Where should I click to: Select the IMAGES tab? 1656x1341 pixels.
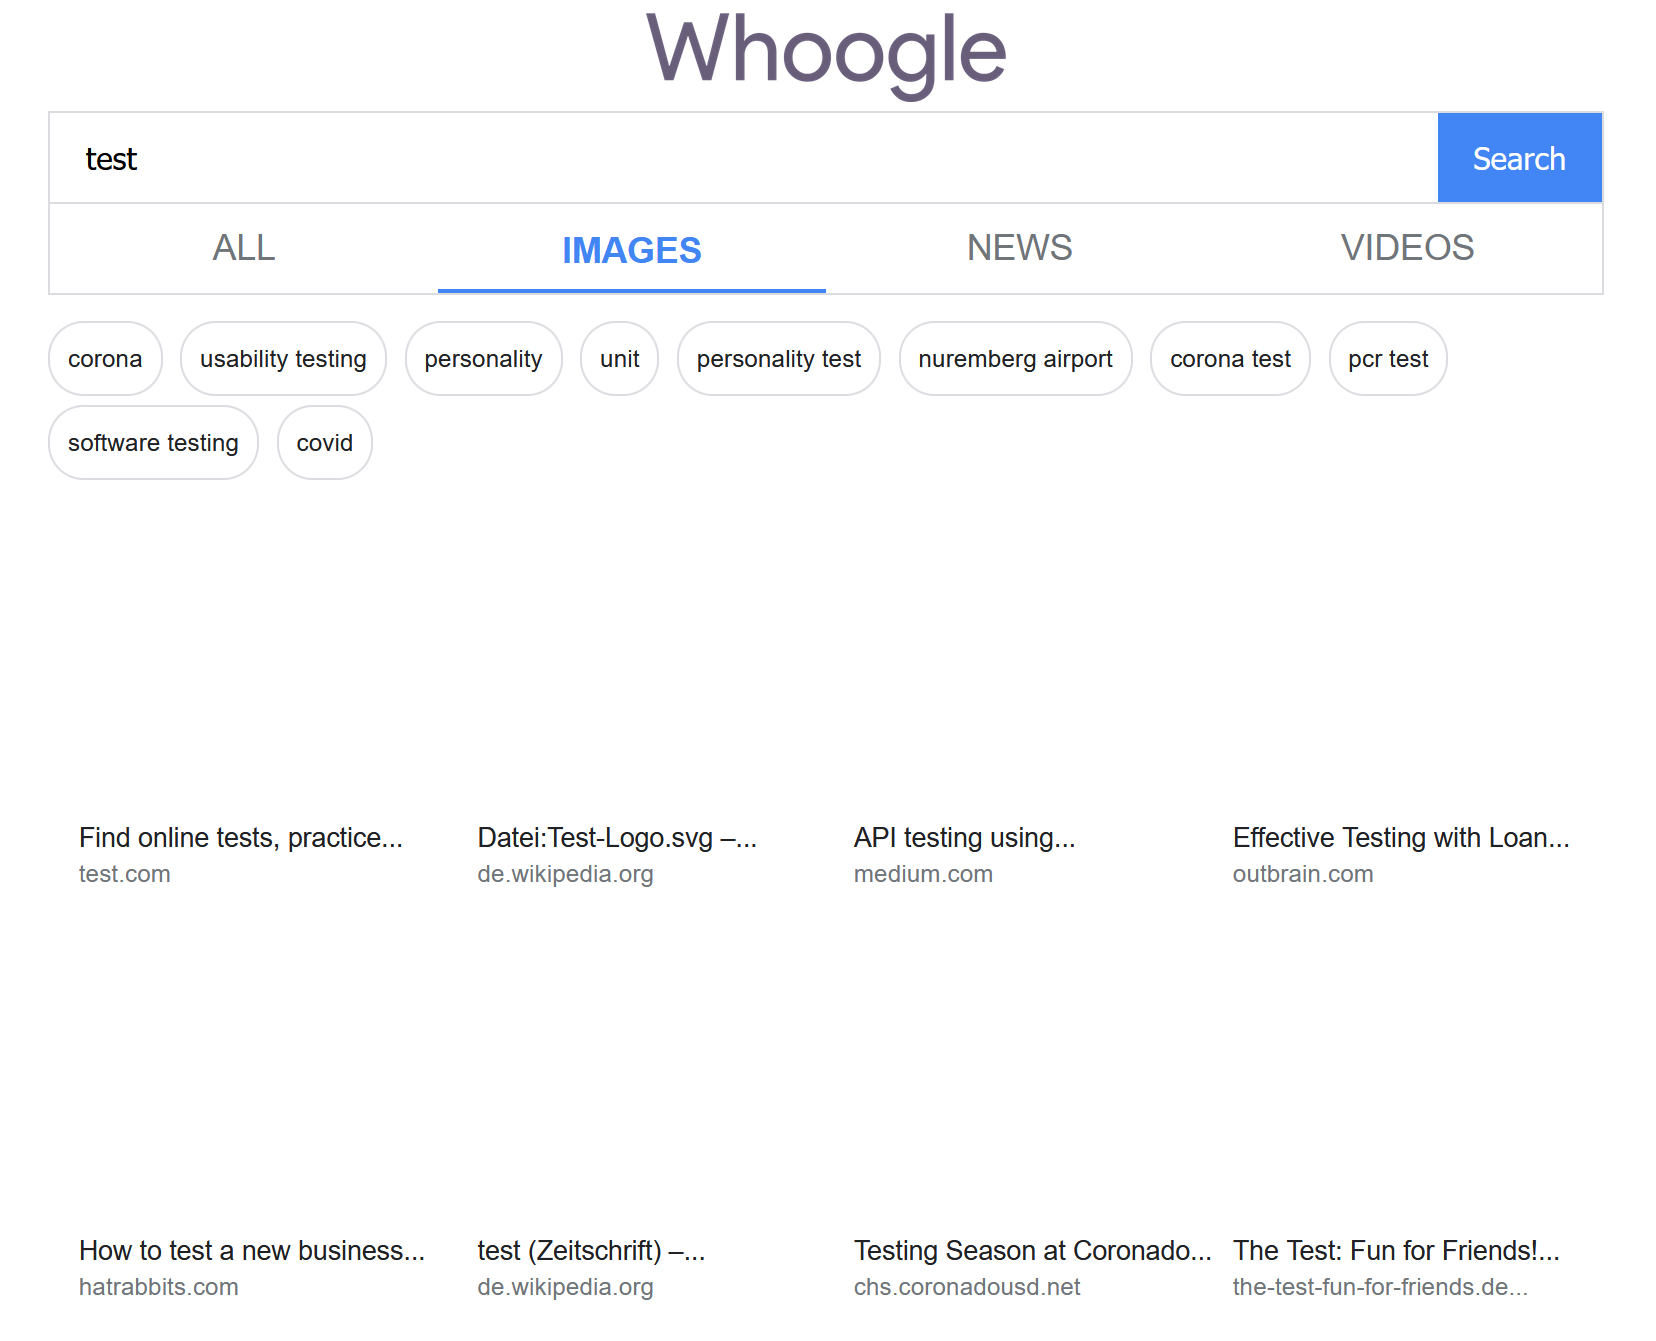[x=632, y=250]
